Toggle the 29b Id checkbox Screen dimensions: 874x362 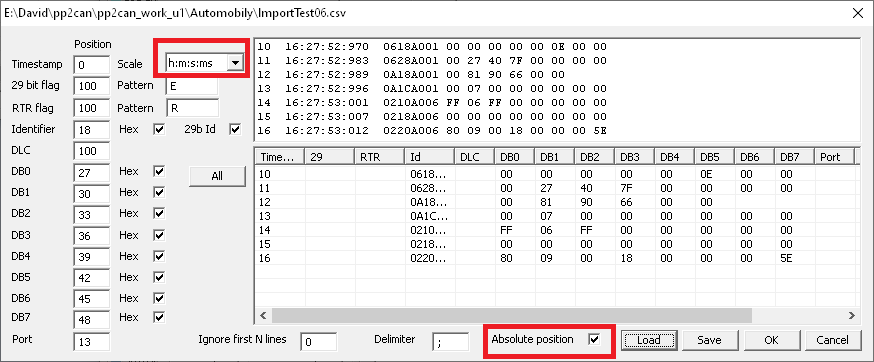click(235, 129)
